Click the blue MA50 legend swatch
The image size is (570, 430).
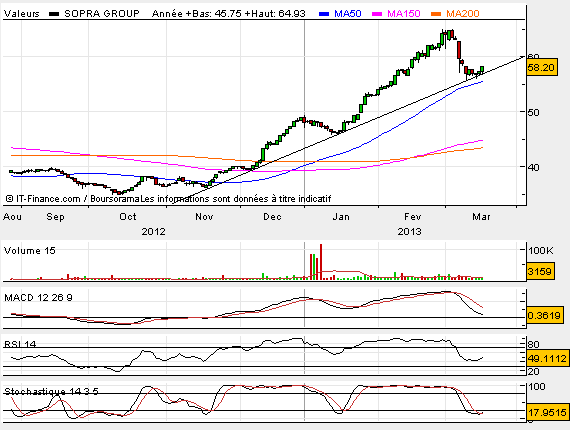[x=324, y=14]
